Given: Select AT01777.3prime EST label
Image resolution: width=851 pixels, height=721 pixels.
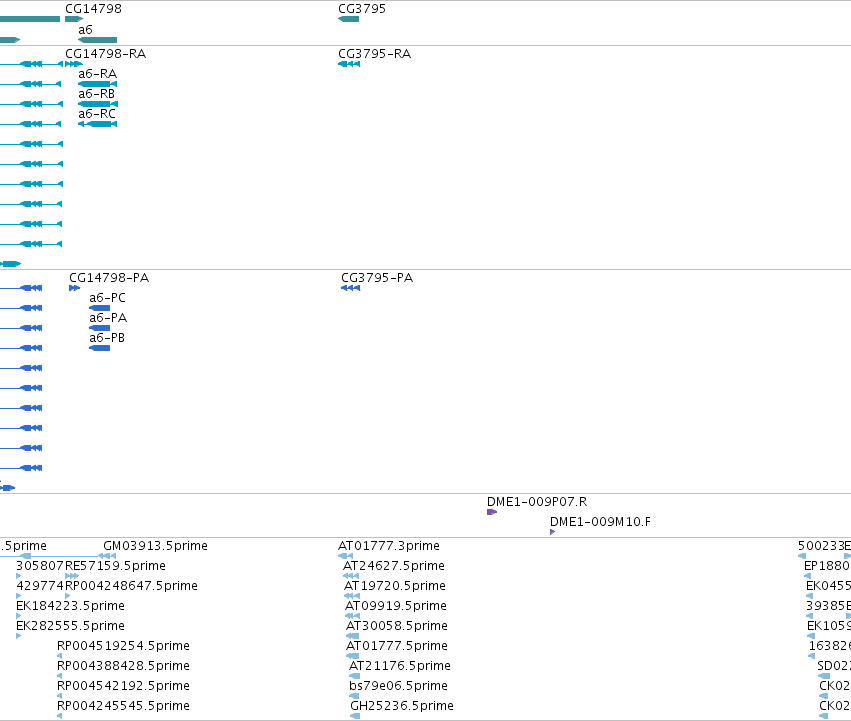Looking at the screenshot, I should point(389,546).
